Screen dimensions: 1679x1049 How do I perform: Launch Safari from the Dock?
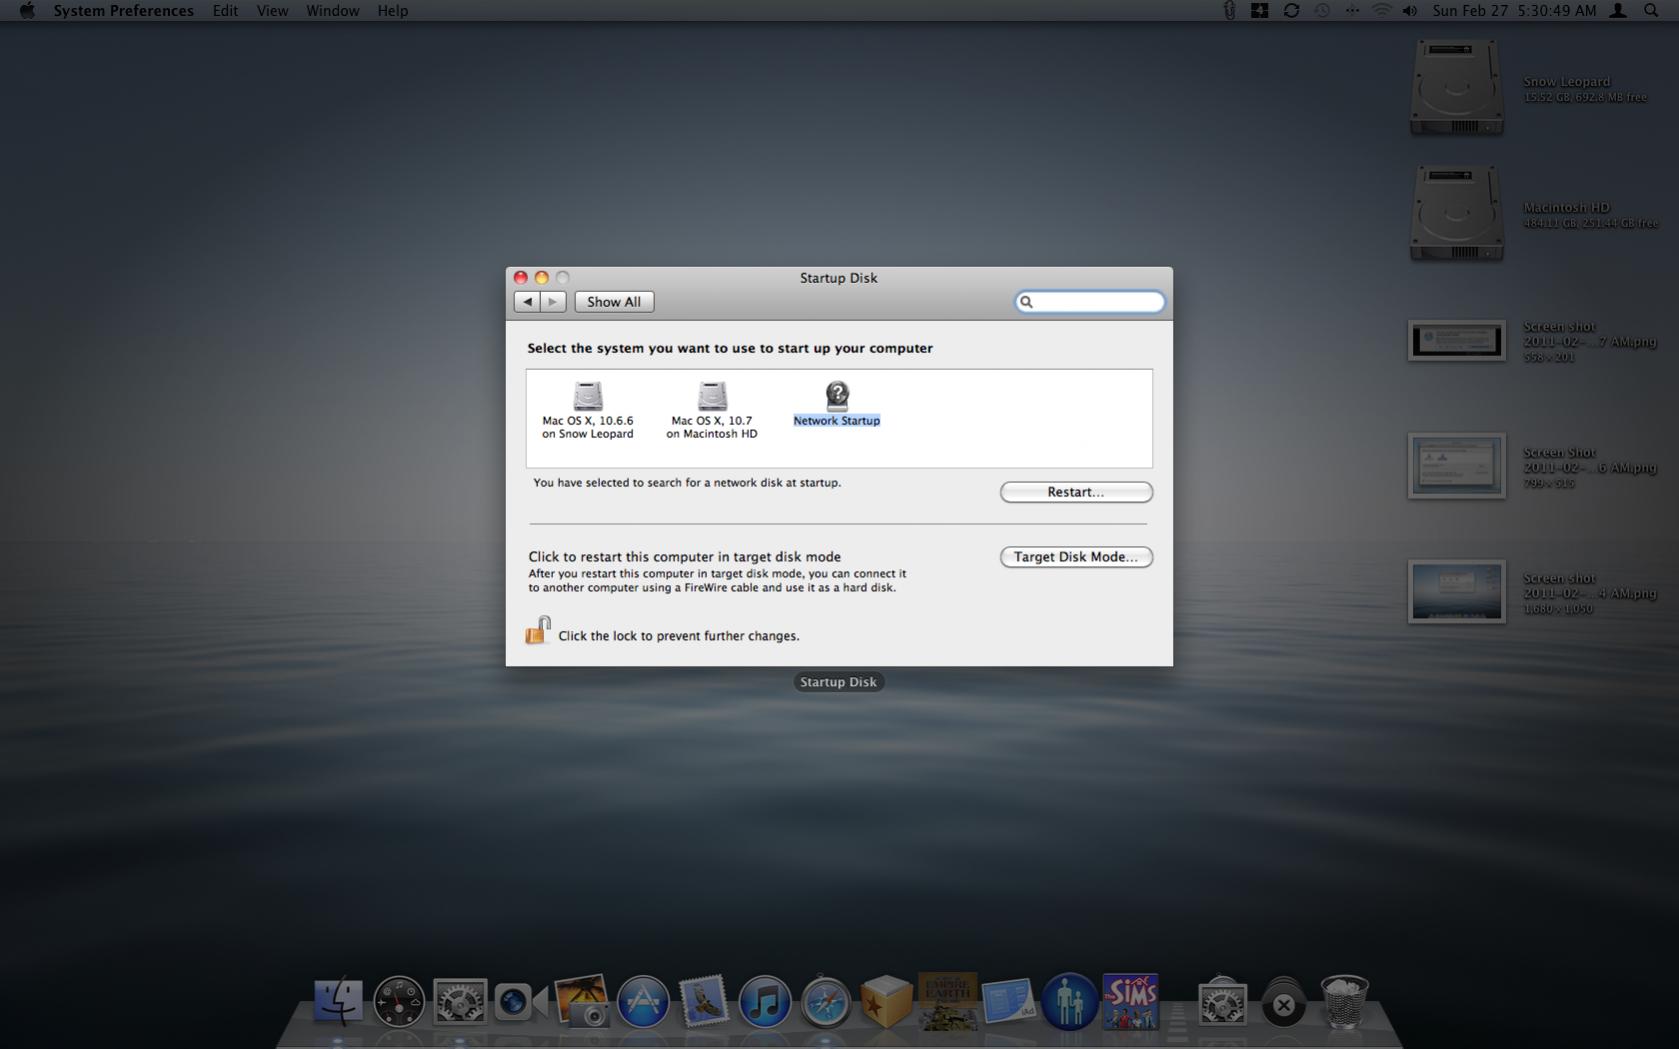pos(826,1001)
